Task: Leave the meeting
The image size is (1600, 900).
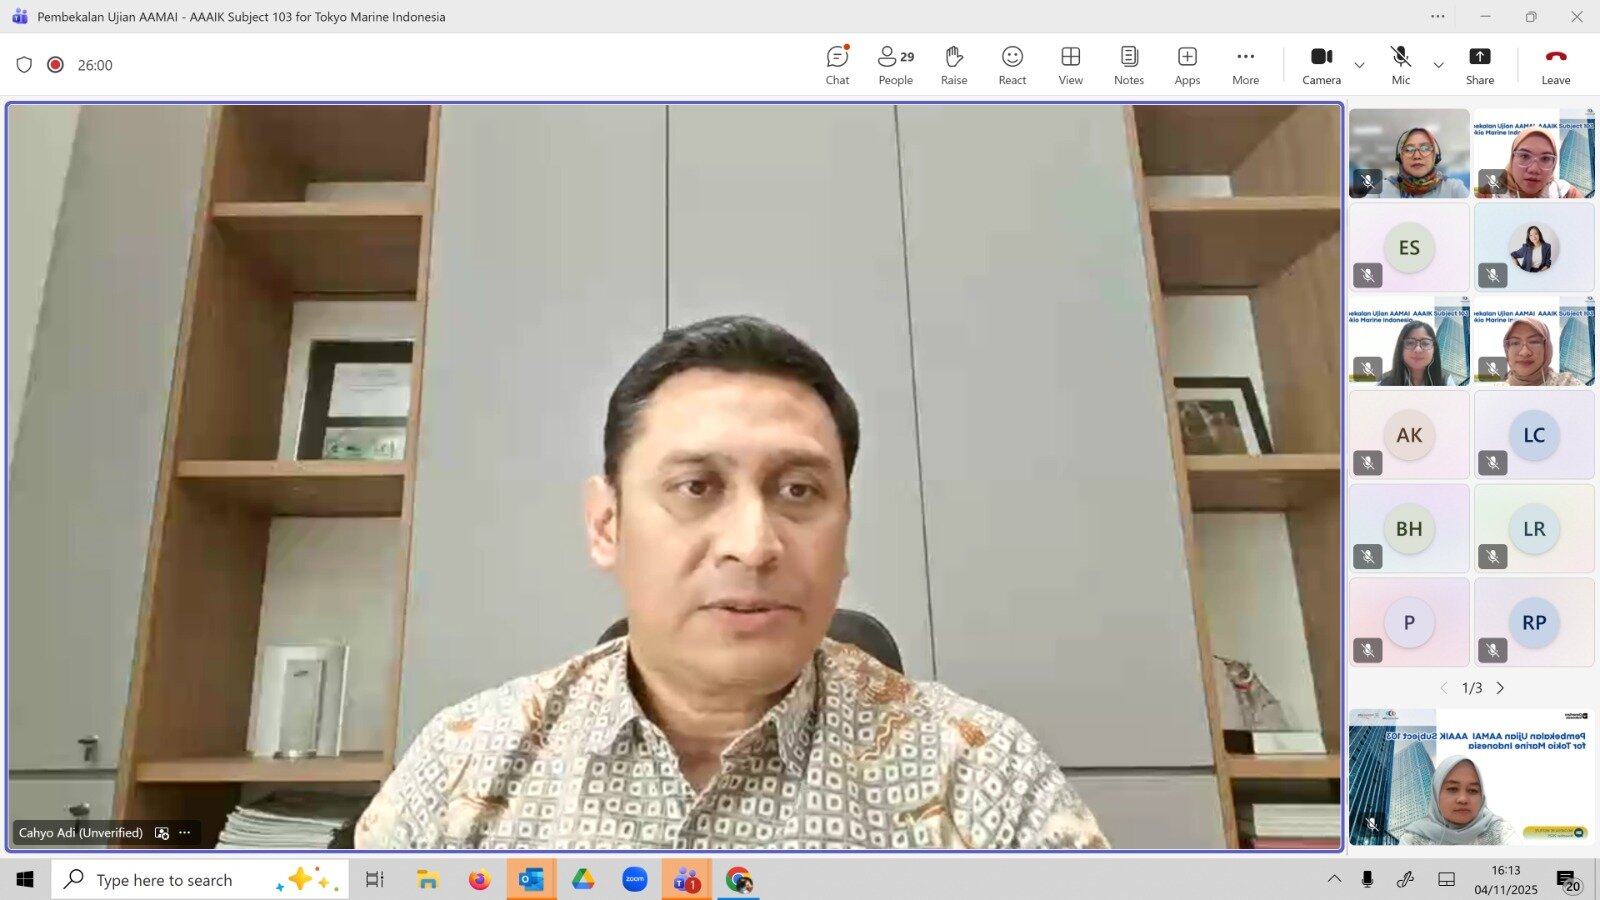Action: point(1555,65)
